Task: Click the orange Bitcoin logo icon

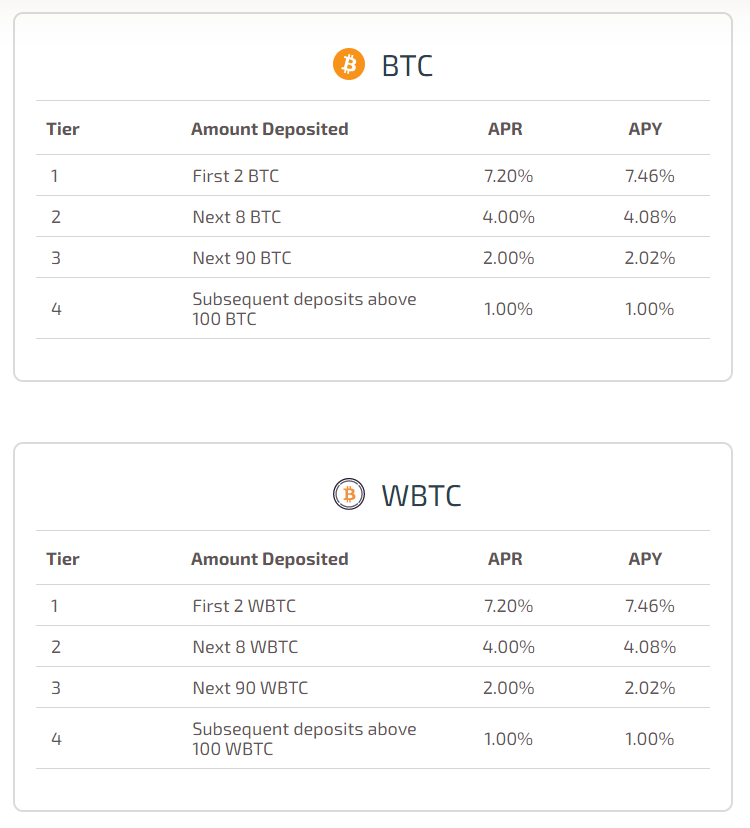Action: coord(349,64)
